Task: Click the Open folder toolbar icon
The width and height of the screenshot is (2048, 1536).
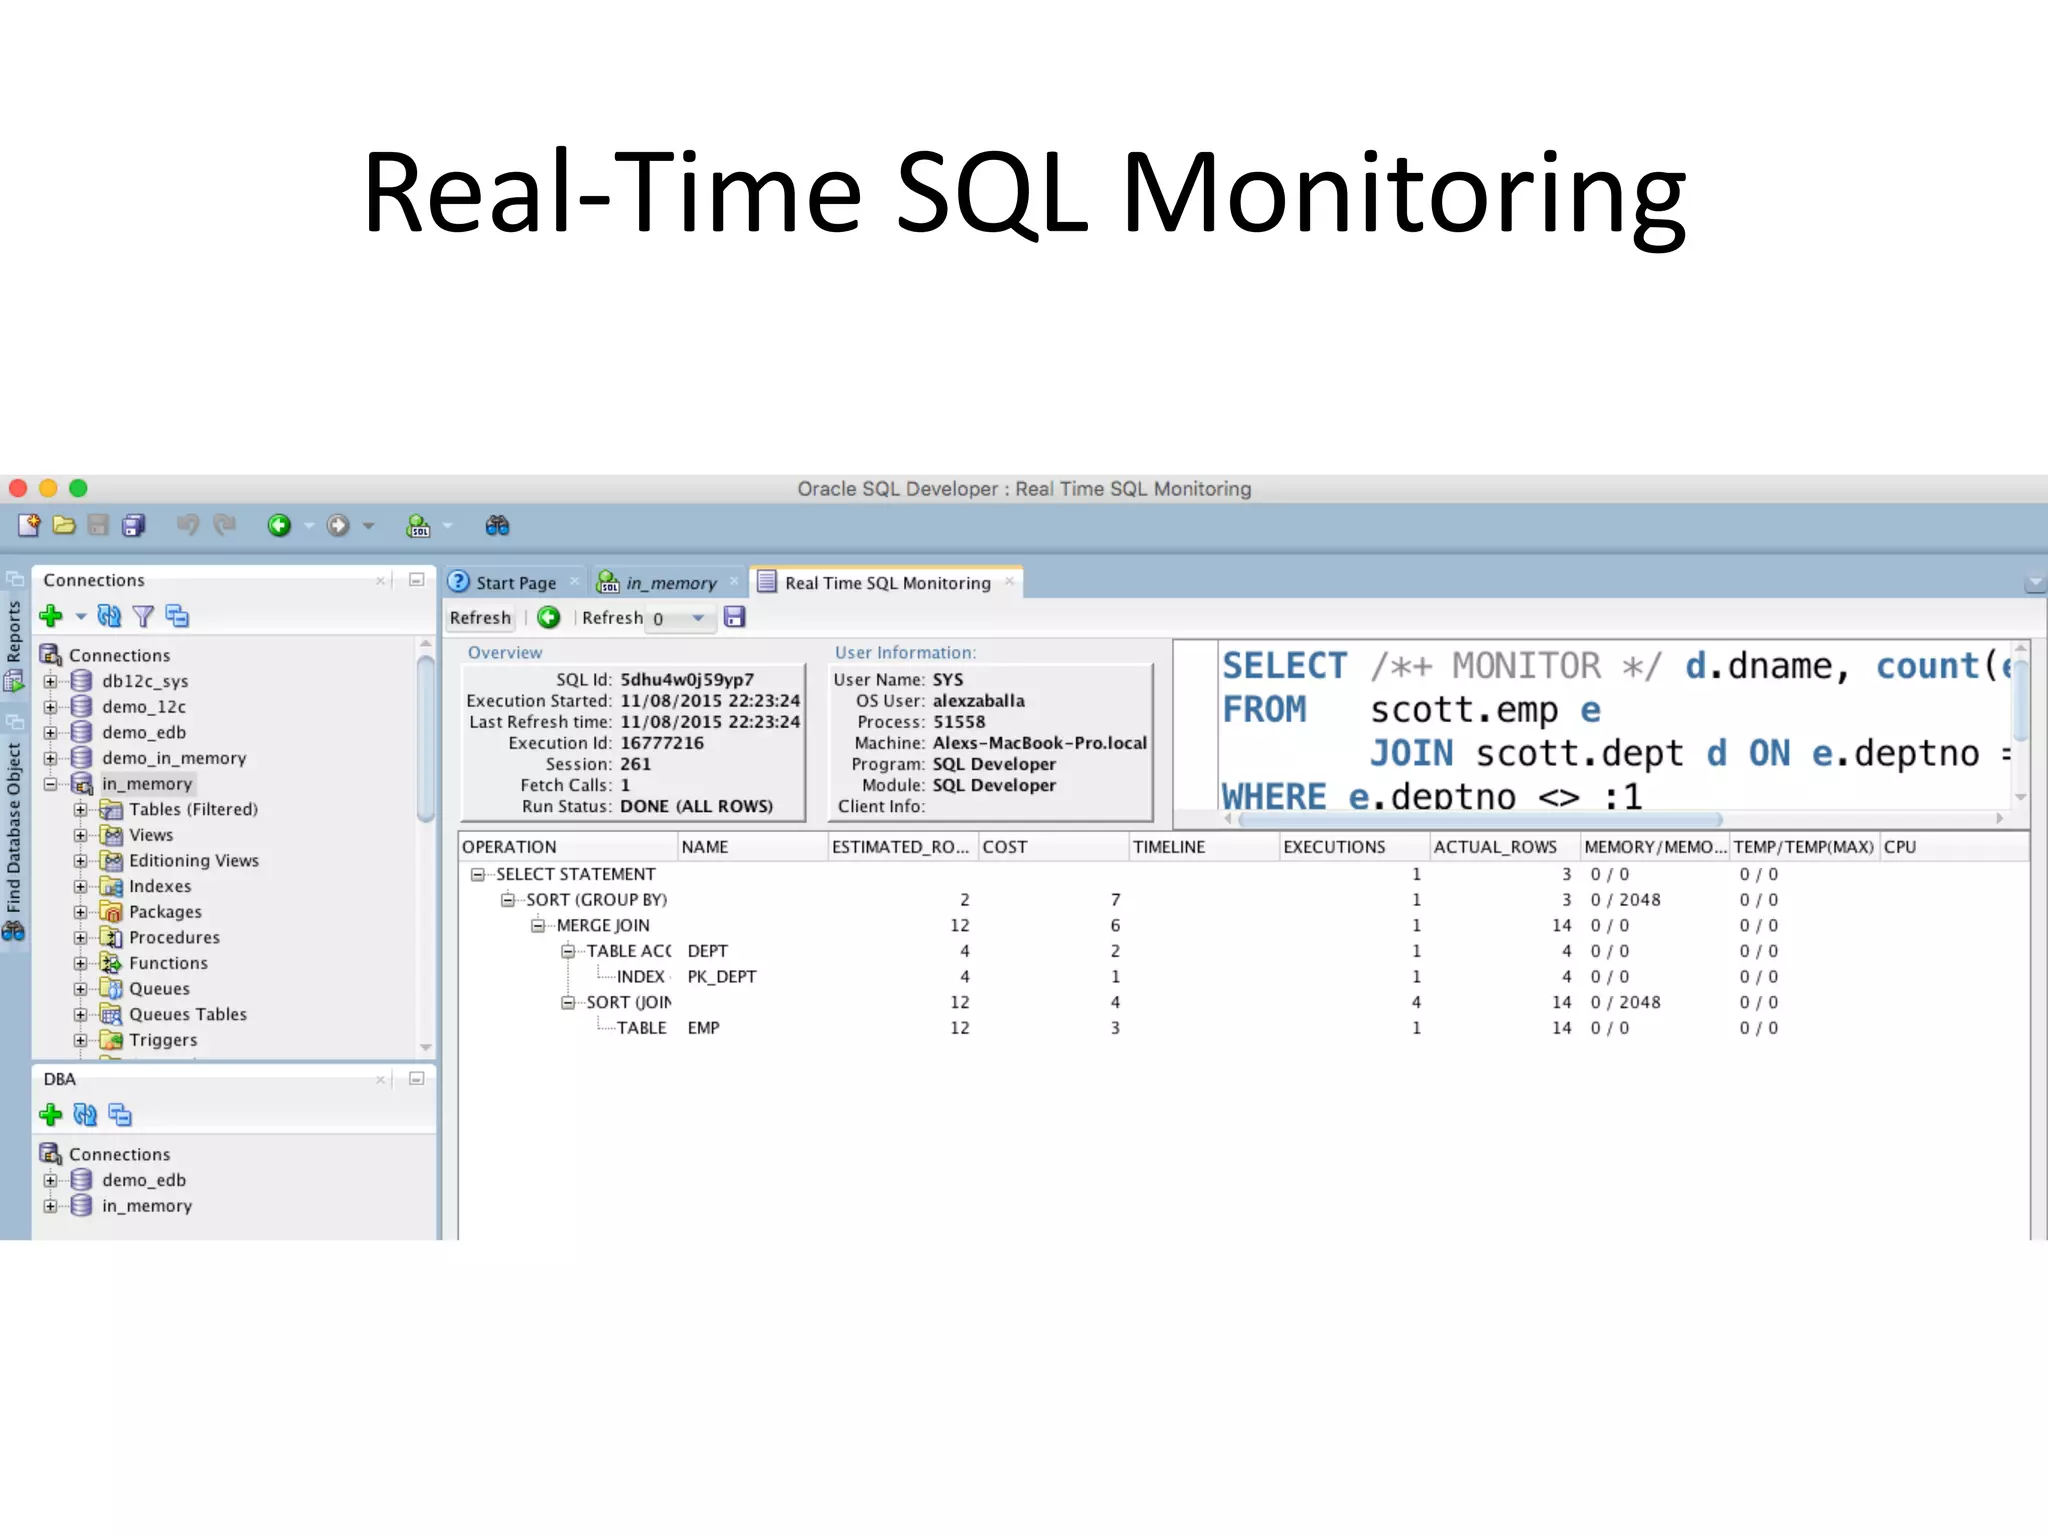Action: 64,525
